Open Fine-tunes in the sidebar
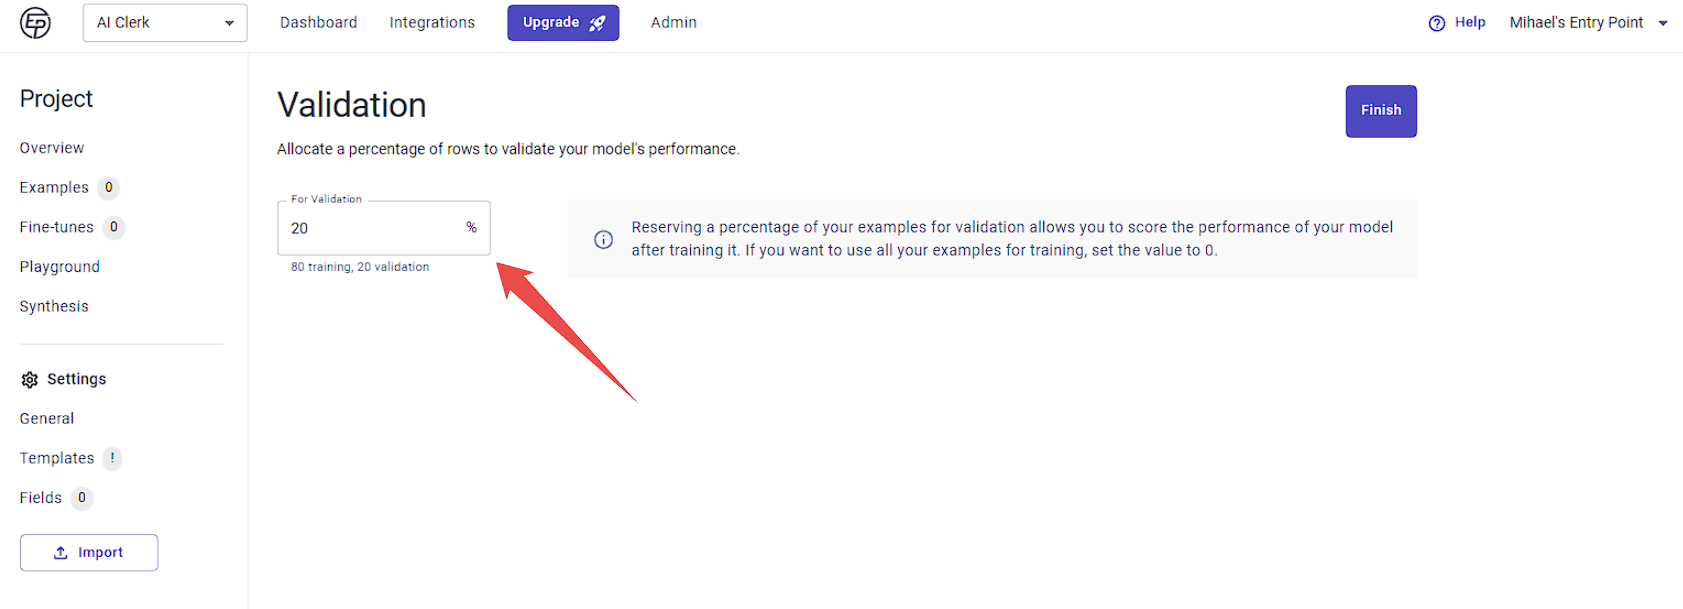 (57, 227)
